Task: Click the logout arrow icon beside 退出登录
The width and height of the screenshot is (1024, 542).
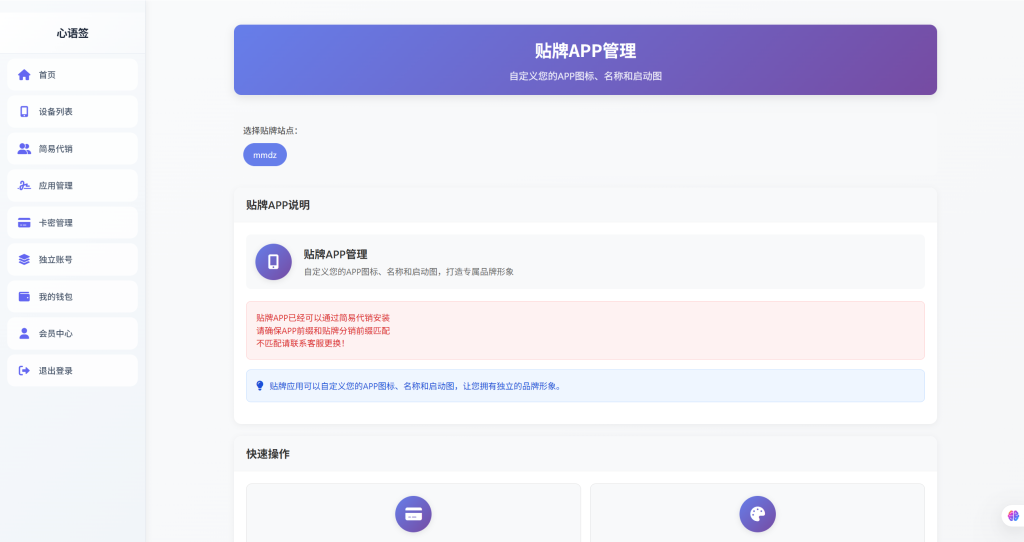Action: (24, 370)
